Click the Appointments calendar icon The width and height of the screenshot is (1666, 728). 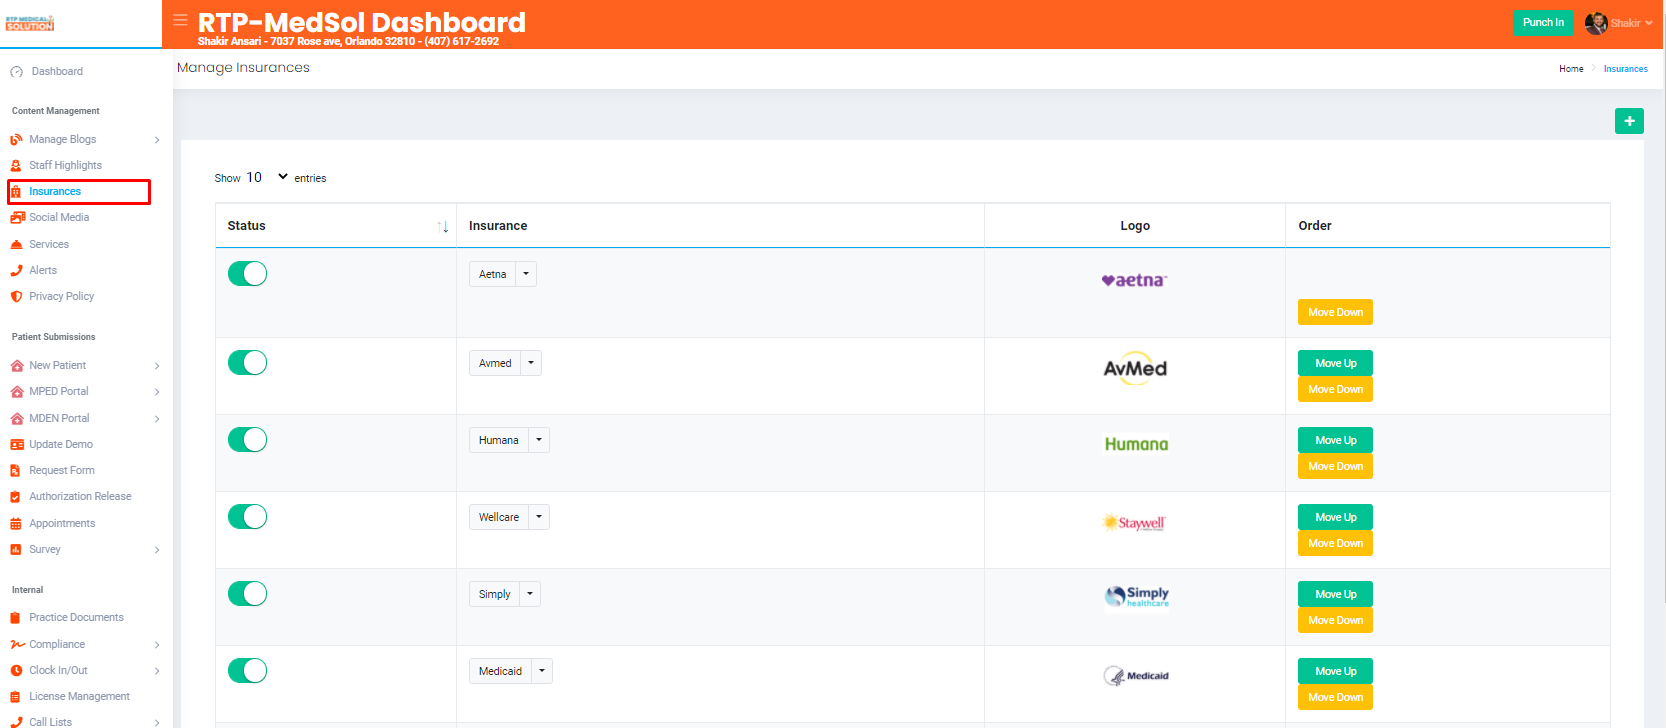click(x=16, y=524)
